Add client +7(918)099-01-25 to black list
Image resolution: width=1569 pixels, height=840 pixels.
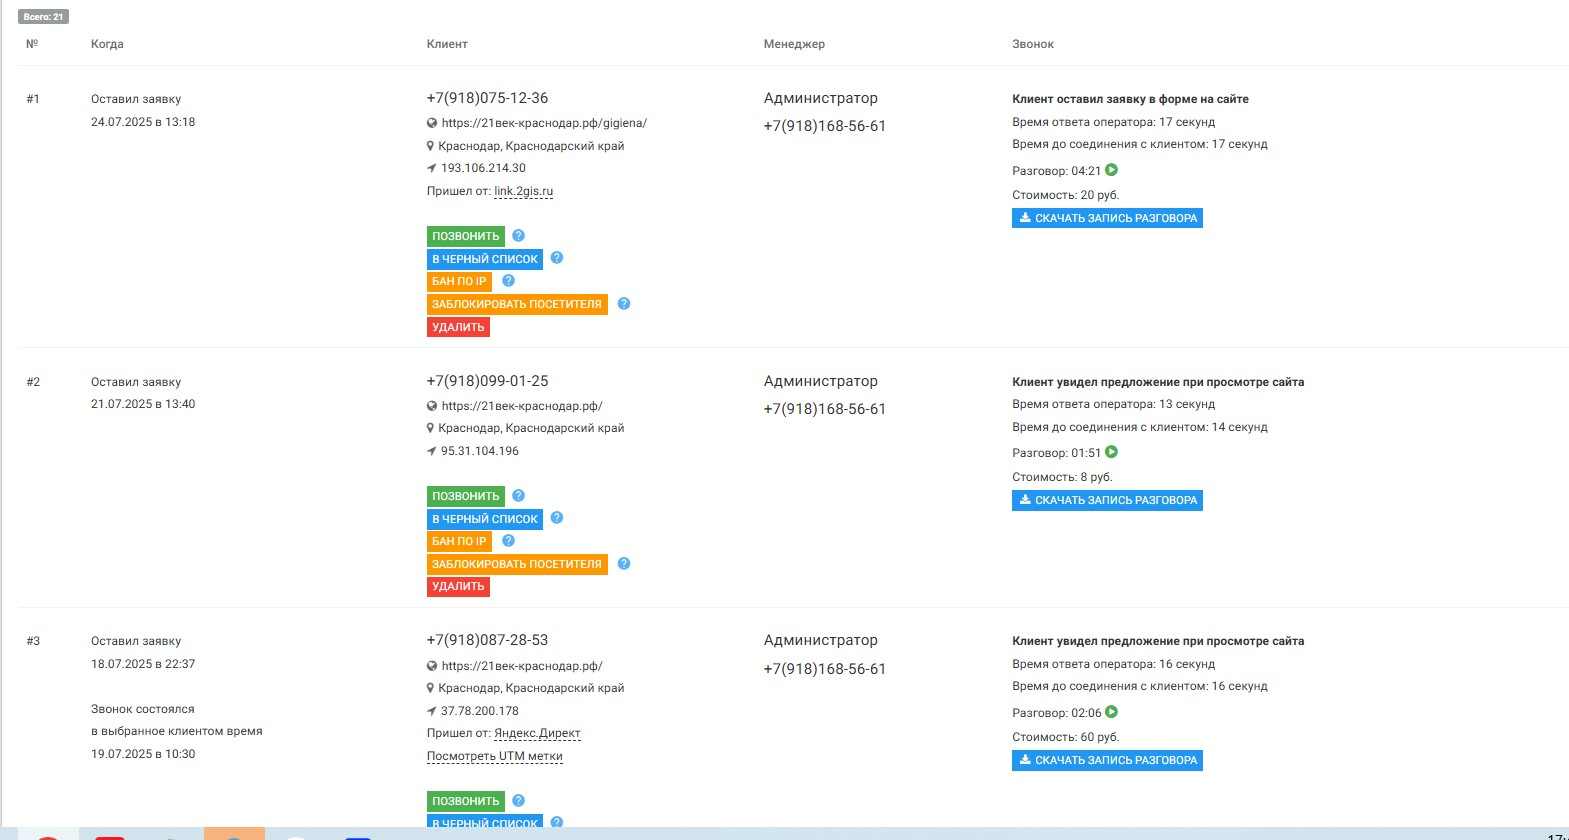point(485,519)
